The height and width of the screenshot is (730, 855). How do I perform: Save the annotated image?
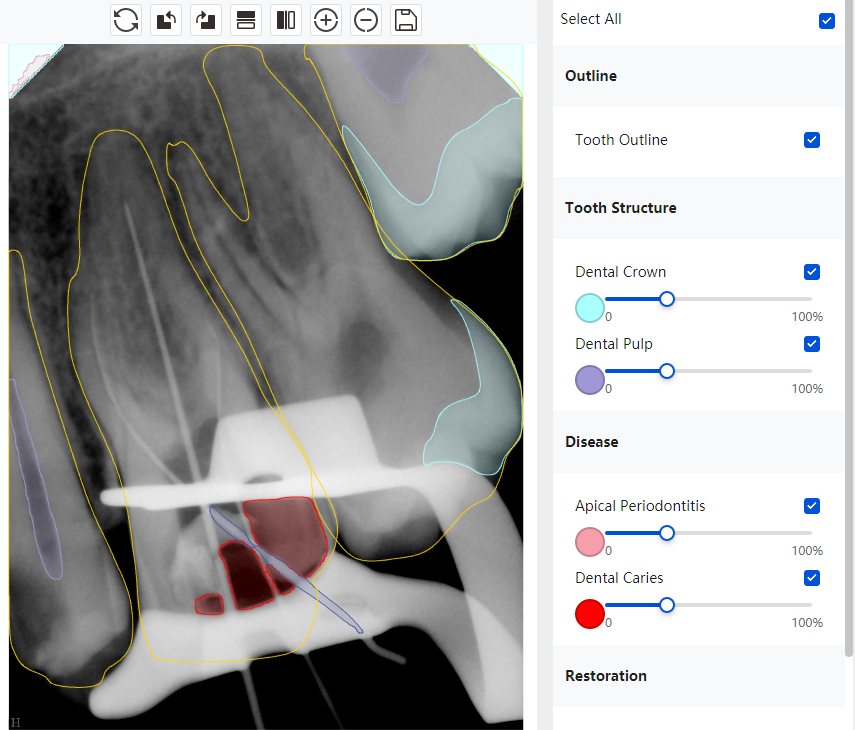406,21
